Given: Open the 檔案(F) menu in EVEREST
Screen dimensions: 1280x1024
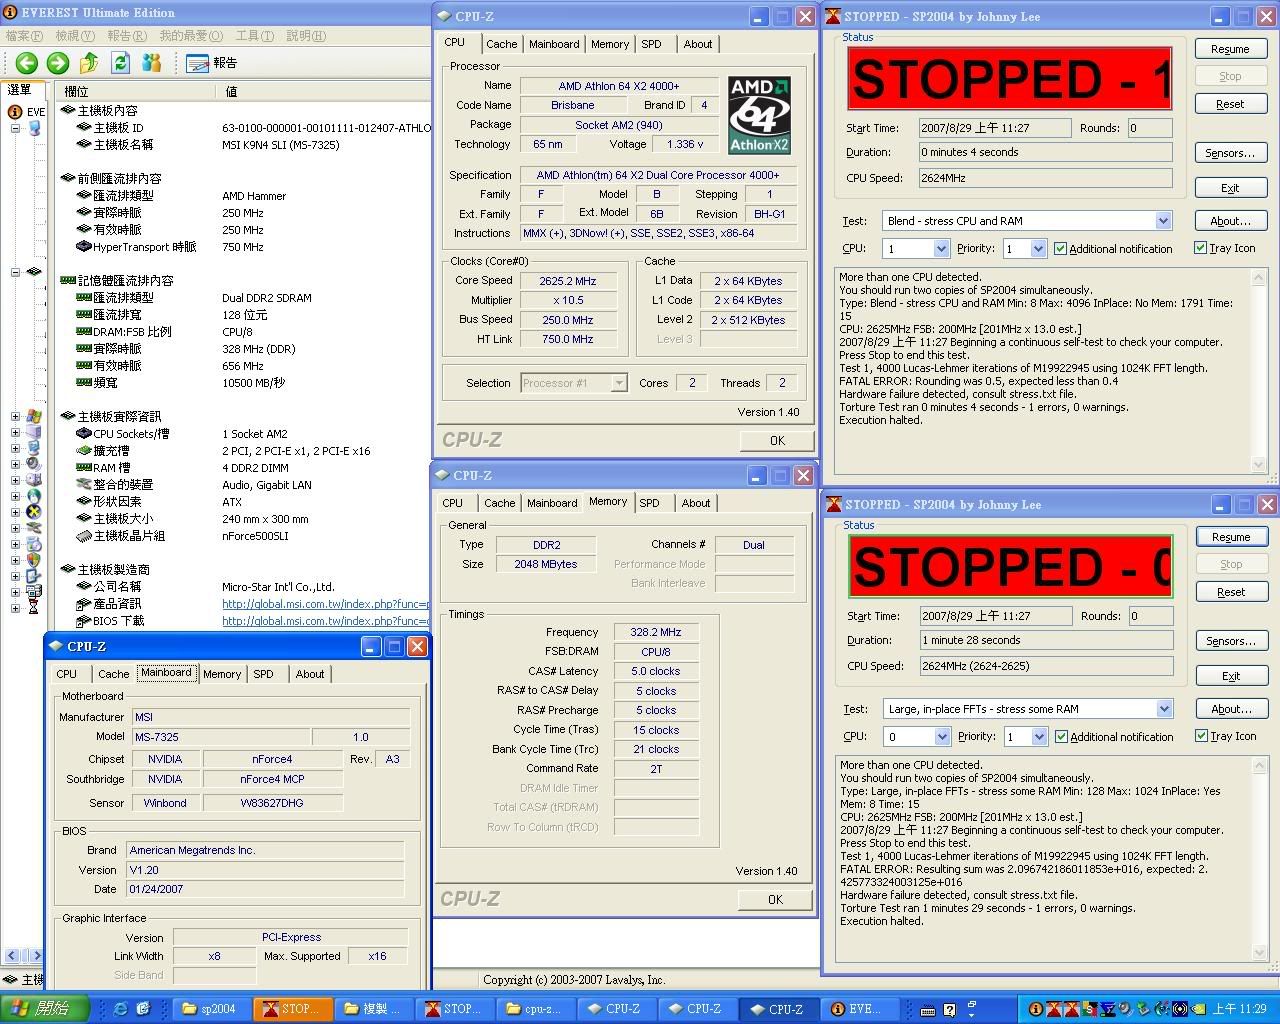Looking at the screenshot, I should tap(24, 36).
